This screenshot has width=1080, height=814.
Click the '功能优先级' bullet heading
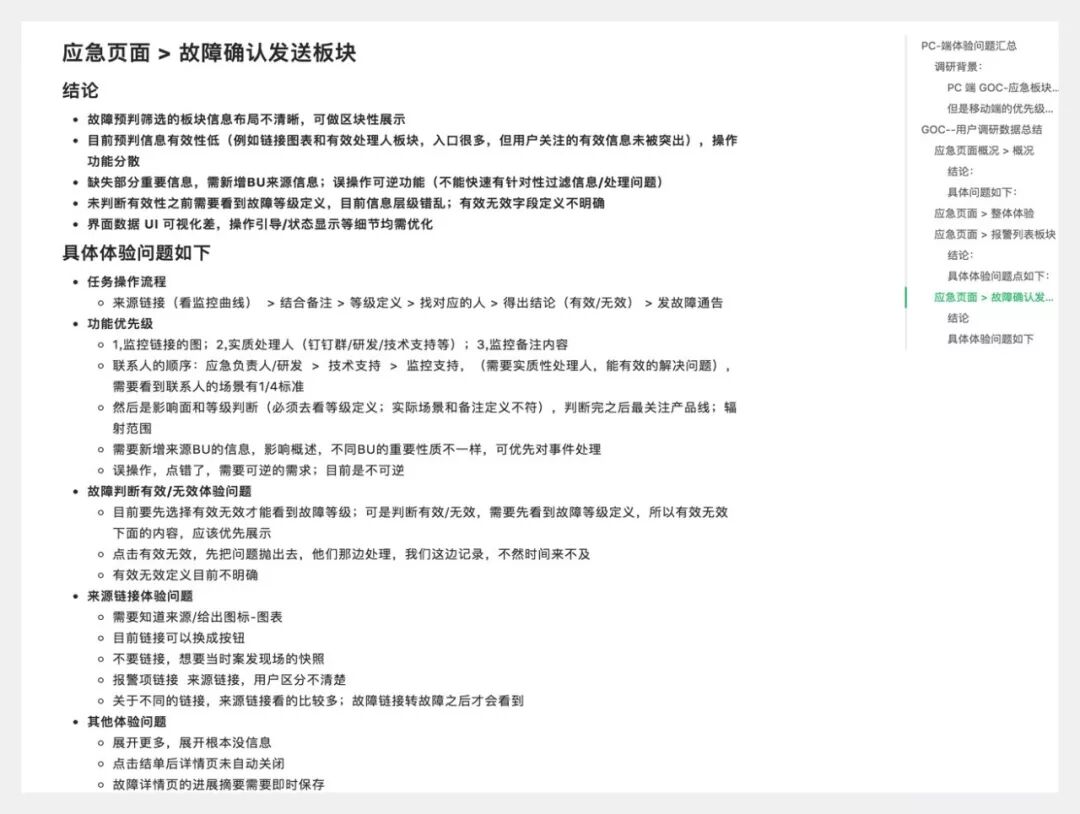pos(120,324)
